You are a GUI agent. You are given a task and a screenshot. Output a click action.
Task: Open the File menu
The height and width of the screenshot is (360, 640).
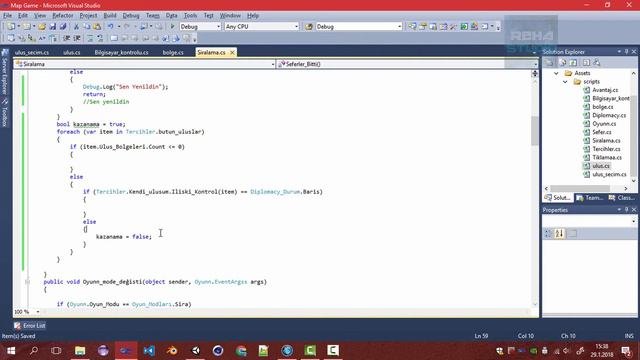click(x=7, y=16)
